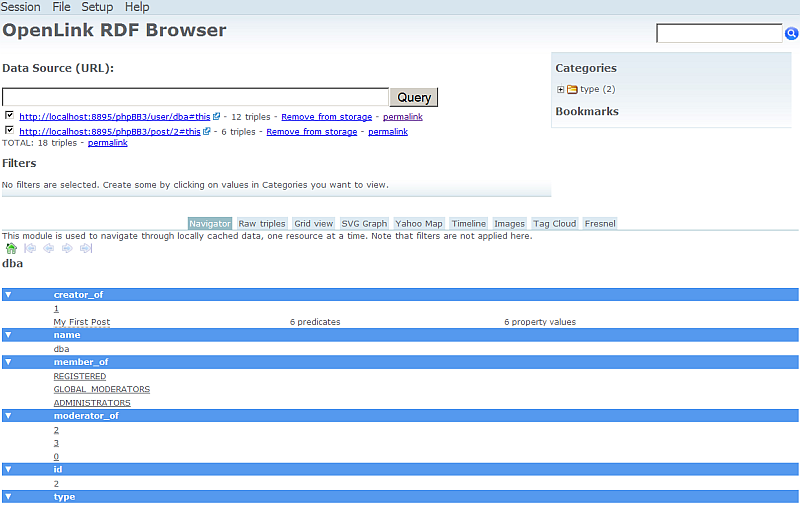
Task: Click the blue search magnifier icon
Action: (791, 34)
